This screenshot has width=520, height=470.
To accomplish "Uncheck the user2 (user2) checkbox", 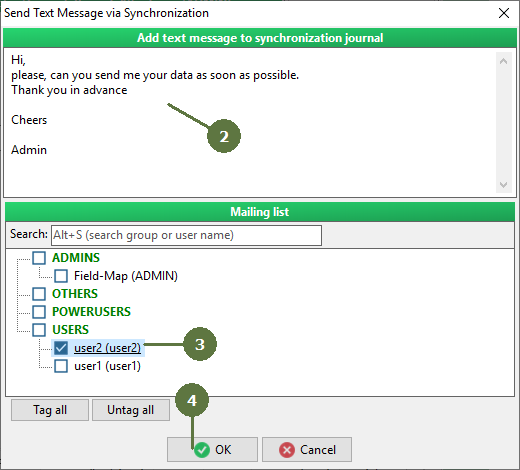I will (61, 348).
